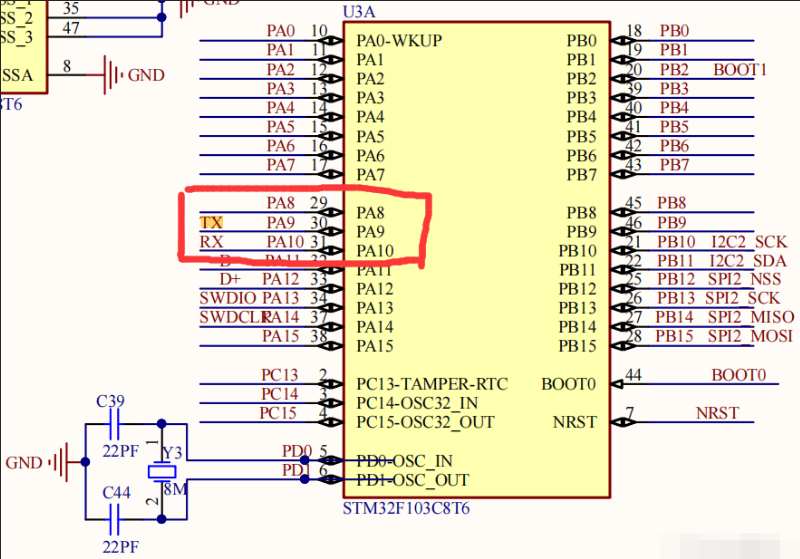
Task: Click the PA15 net label on pin 38
Action: [x=281, y=336]
